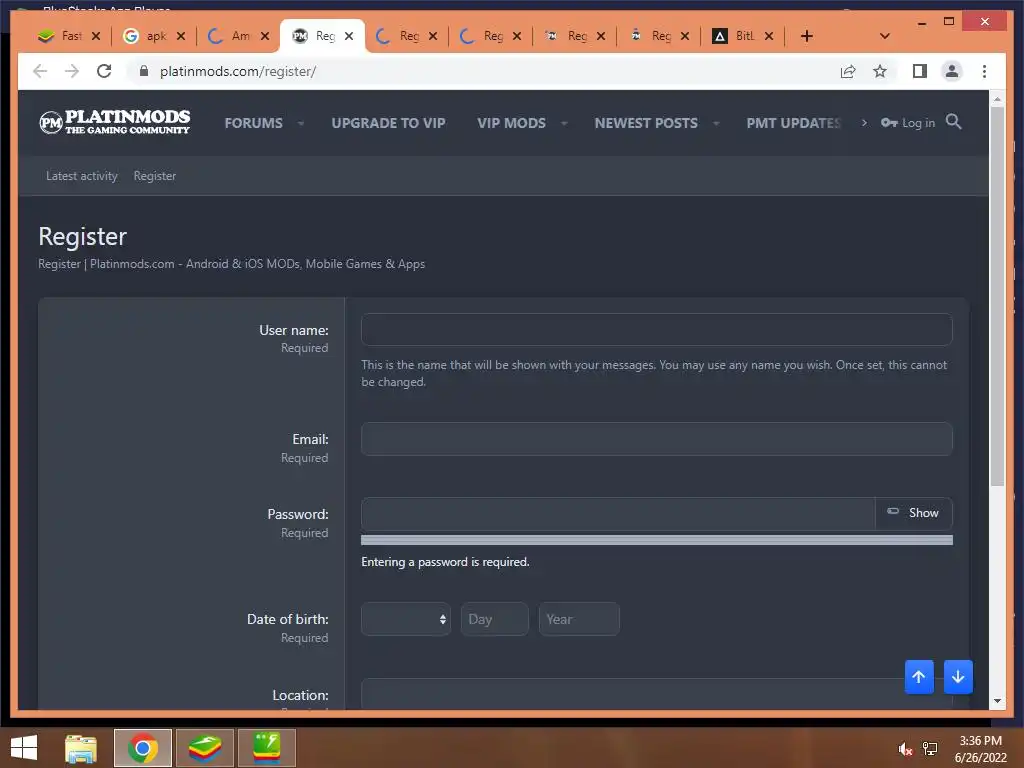Close the 'Am' browser tab
The height and width of the screenshot is (768, 1024).
[264, 36]
